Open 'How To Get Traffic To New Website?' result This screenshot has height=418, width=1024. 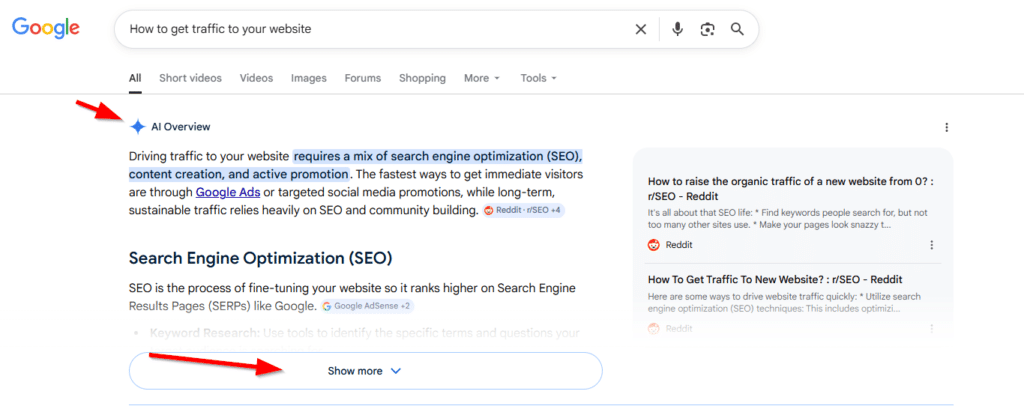pos(775,280)
